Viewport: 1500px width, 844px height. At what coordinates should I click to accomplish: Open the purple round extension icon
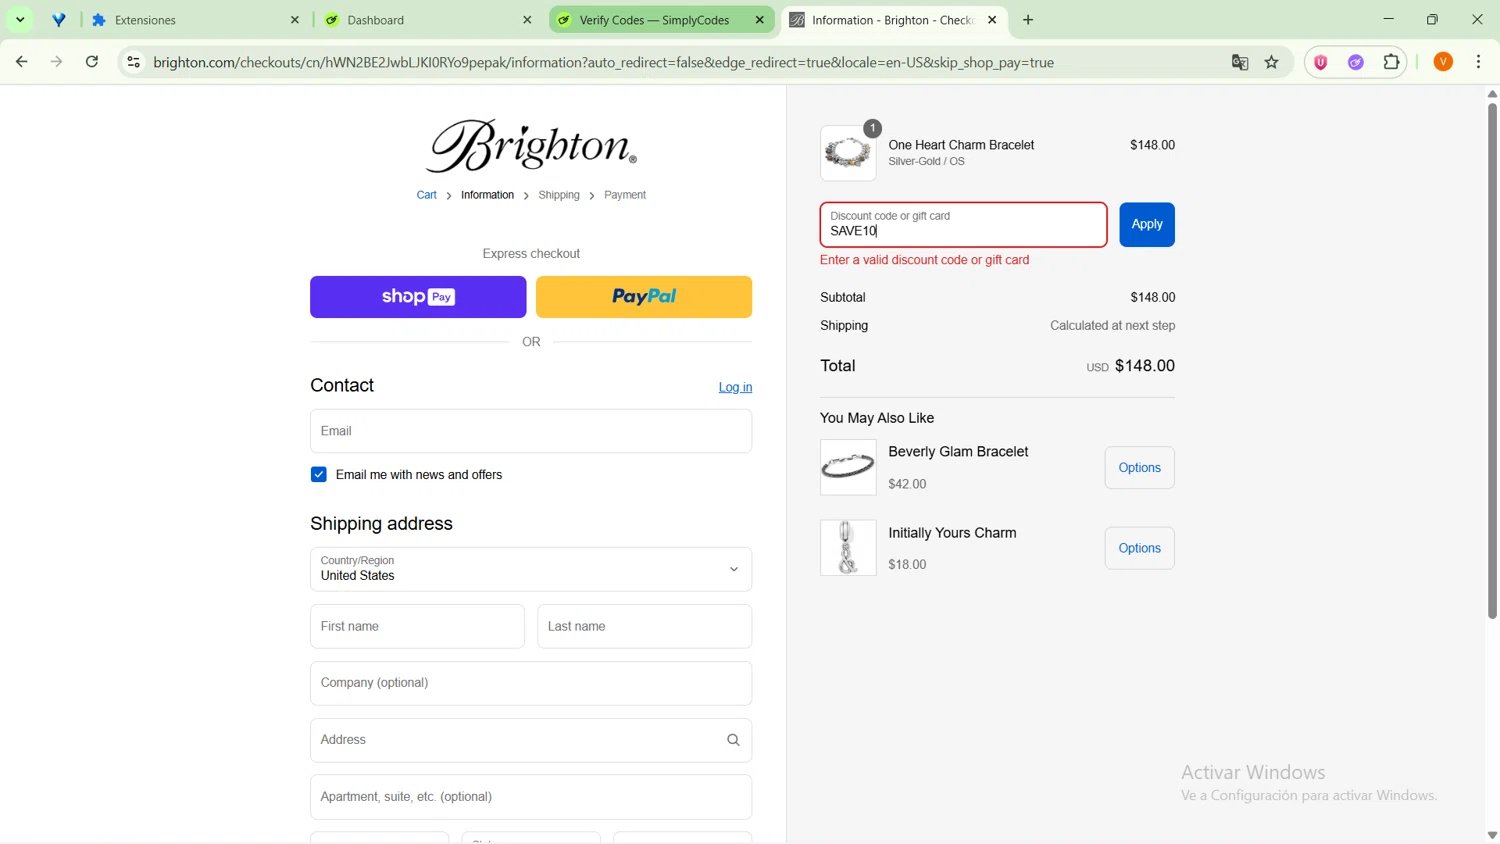click(x=1356, y=62)
